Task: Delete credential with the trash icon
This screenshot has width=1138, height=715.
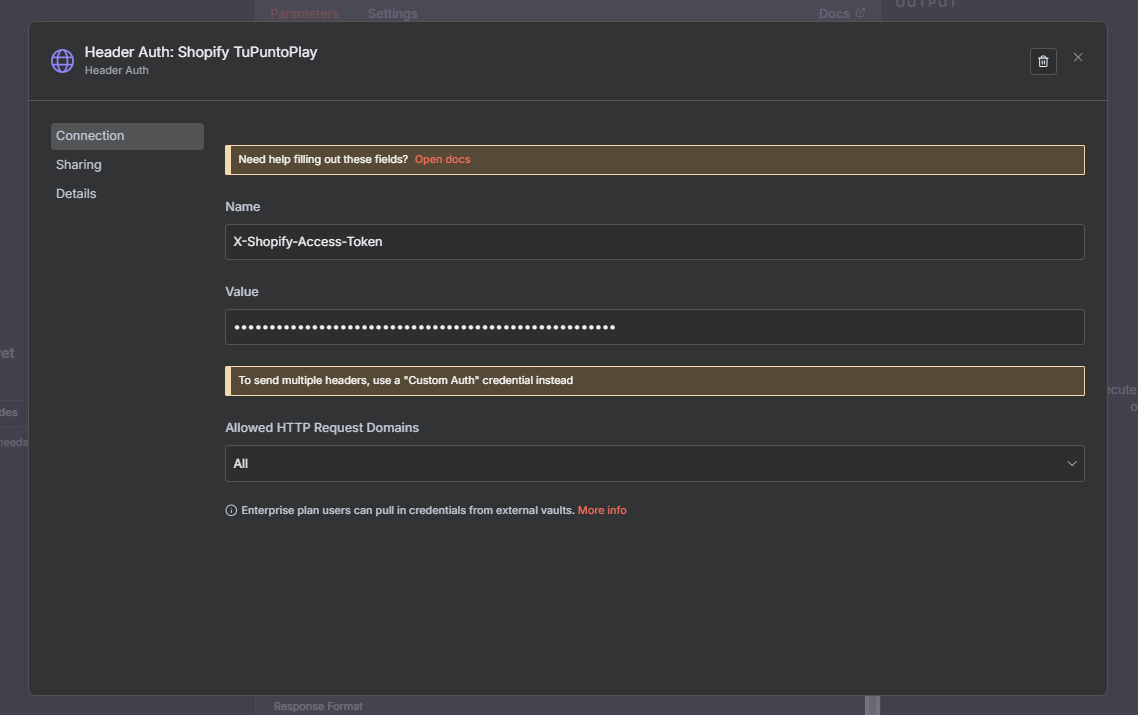Action: pos(1043,62)
